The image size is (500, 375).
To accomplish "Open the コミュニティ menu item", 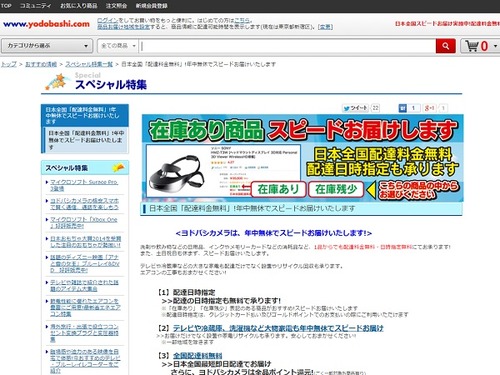I will pos(35,6).
